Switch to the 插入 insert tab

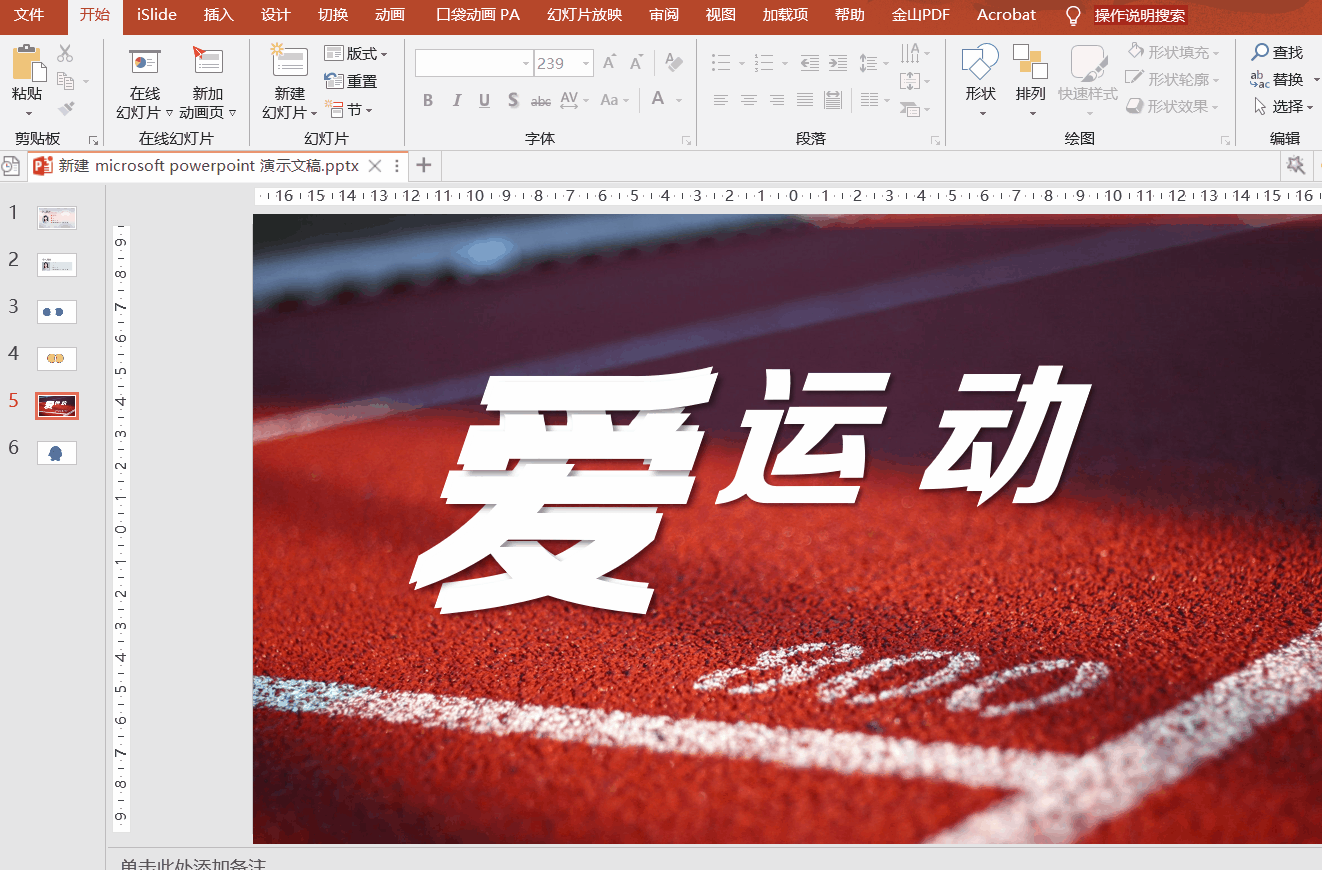tap(218, 15)
